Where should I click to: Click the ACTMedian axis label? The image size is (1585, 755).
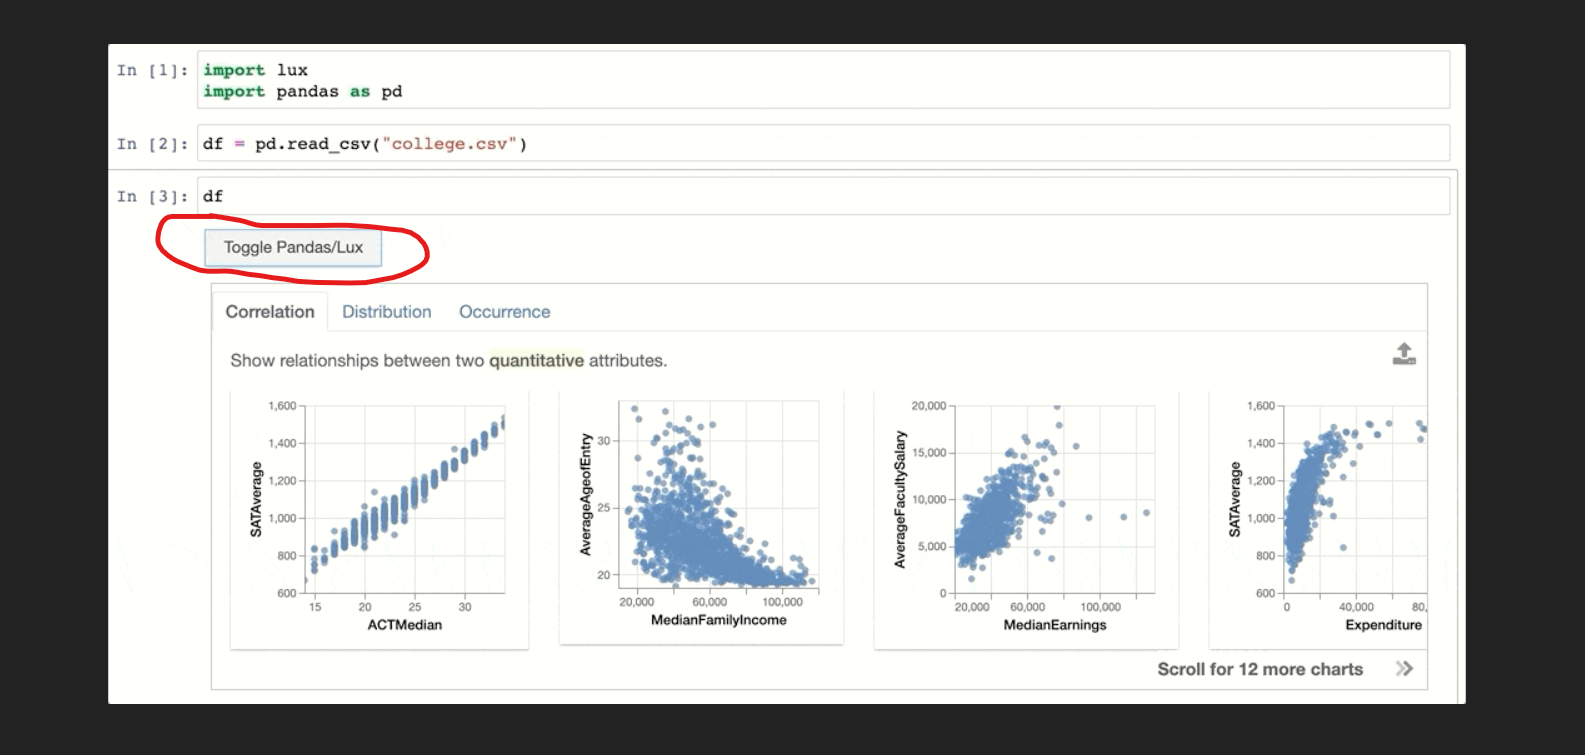point(404,625)
